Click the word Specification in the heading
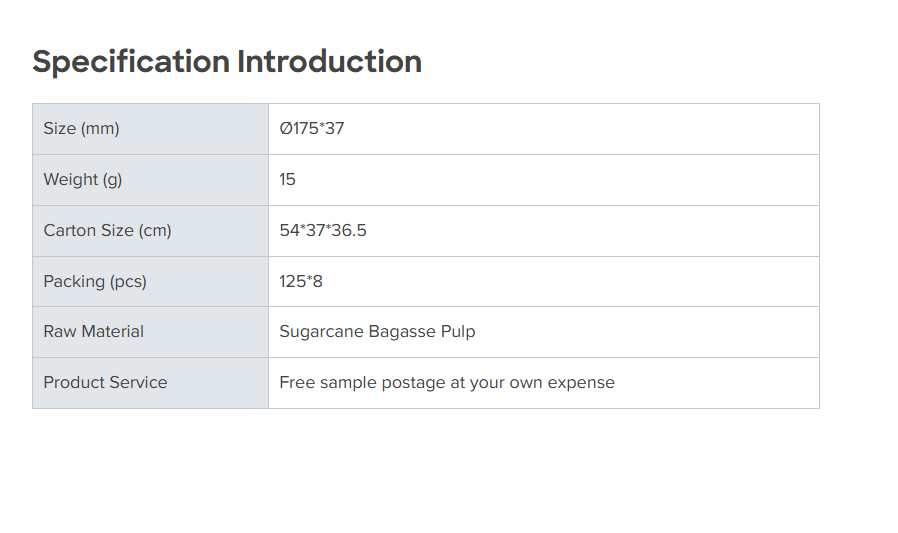The image size is (898, 533). coord(131,62)
